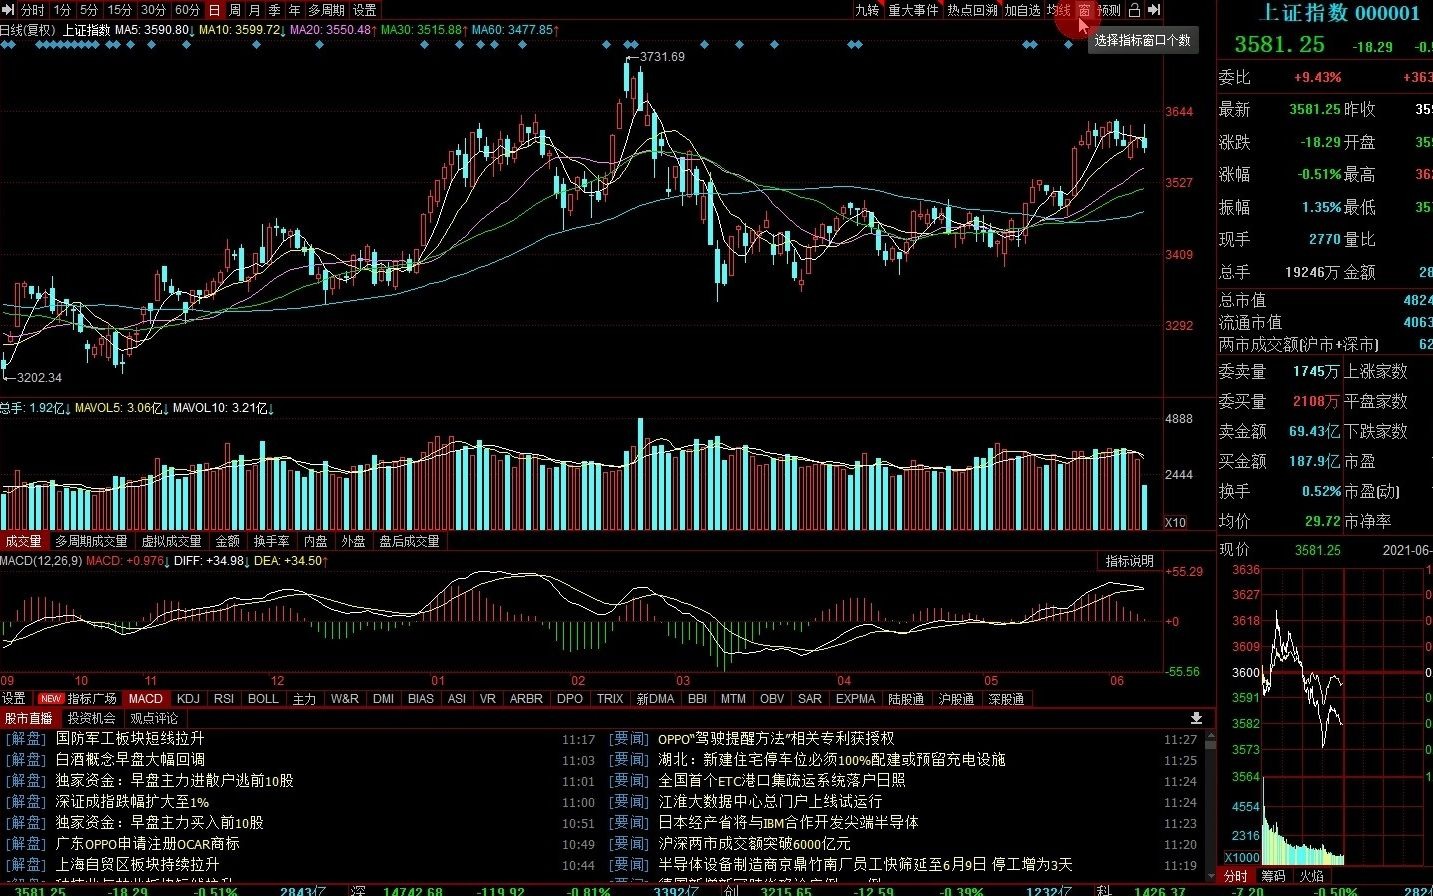
Task: Open 指标广场 indicator plaza
Action: pos(92,699)
